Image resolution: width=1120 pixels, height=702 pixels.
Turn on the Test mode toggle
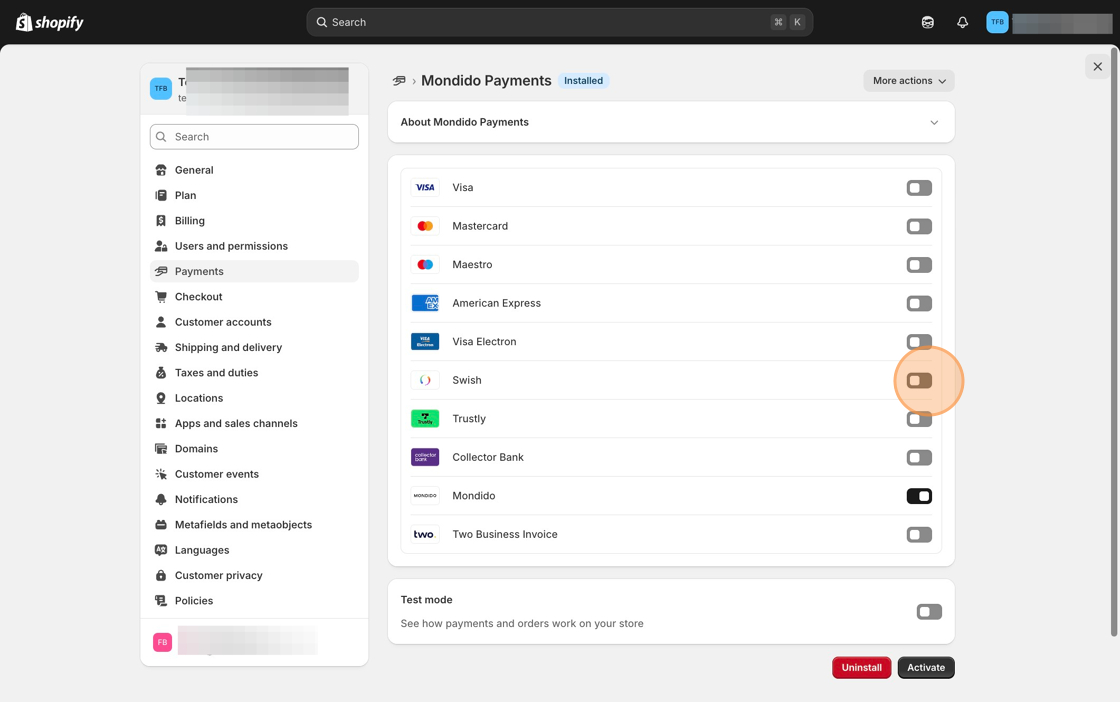pos(929,612)
